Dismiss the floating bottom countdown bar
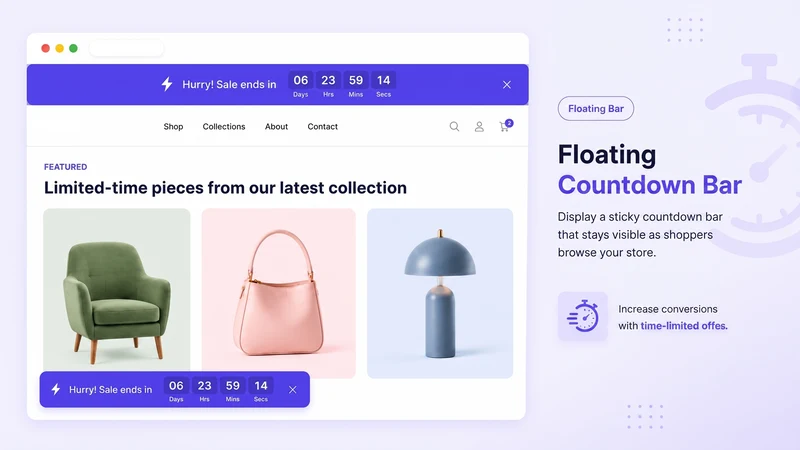Image resolution: width=800 pixels, height=450 pixels. pos(292,390)
